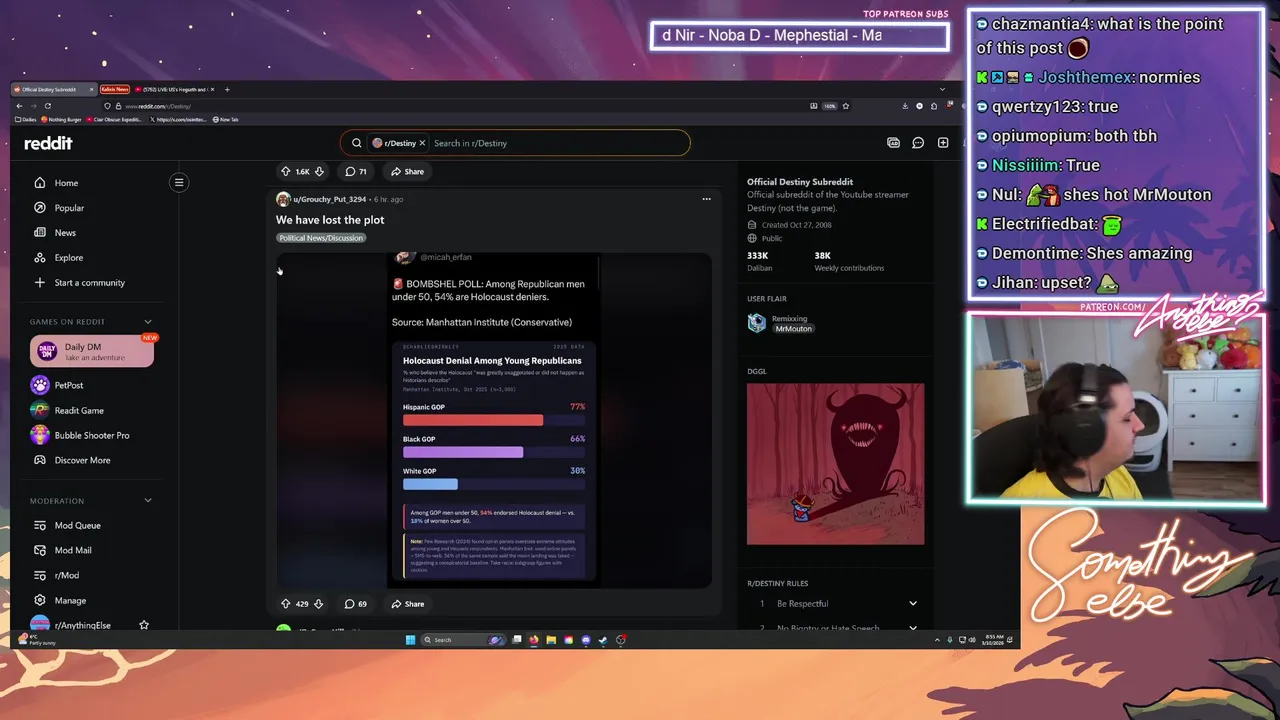Click the search magnifier icon in Reddit
Viewport: 1280px width, 720px height.
[x=356, y=143]
